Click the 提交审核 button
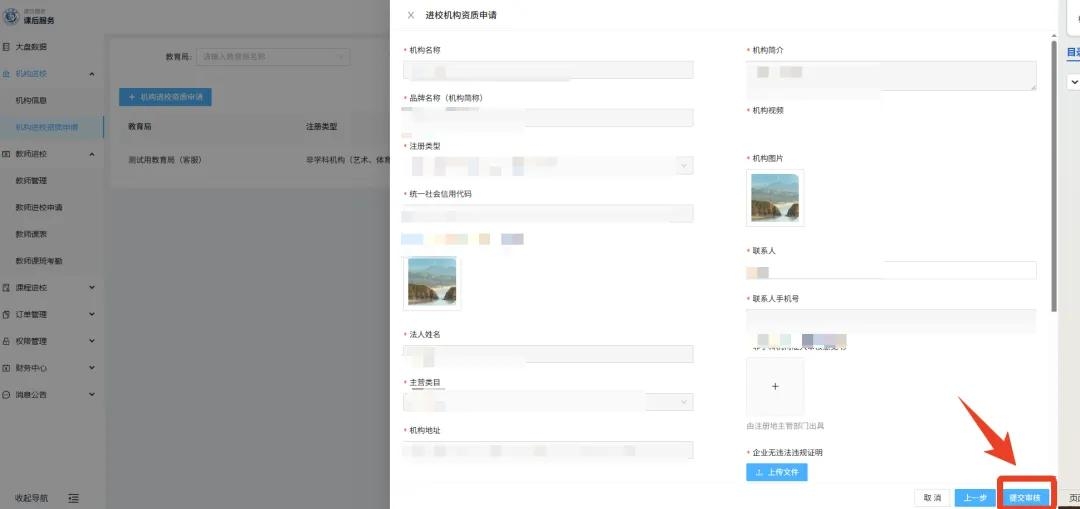The image size is (1080, 509). click(1025, 497)
